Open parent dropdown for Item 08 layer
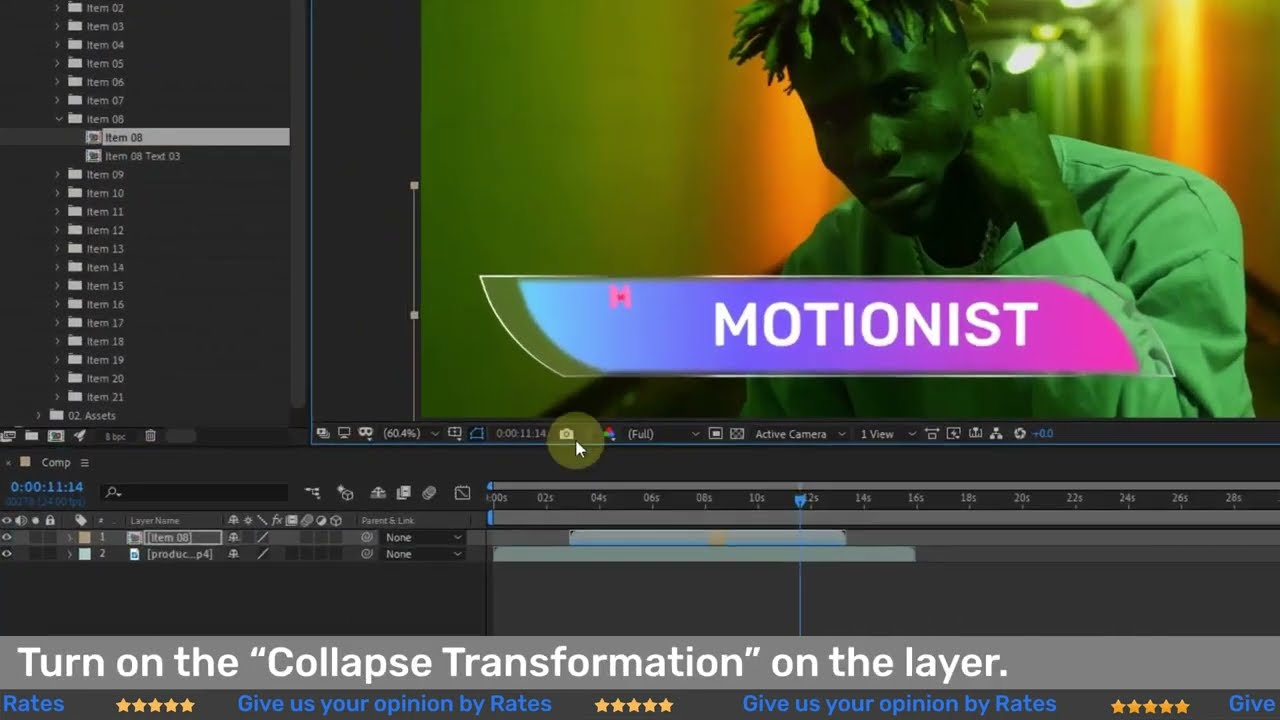1280x720 pixels. pos(424,538)
